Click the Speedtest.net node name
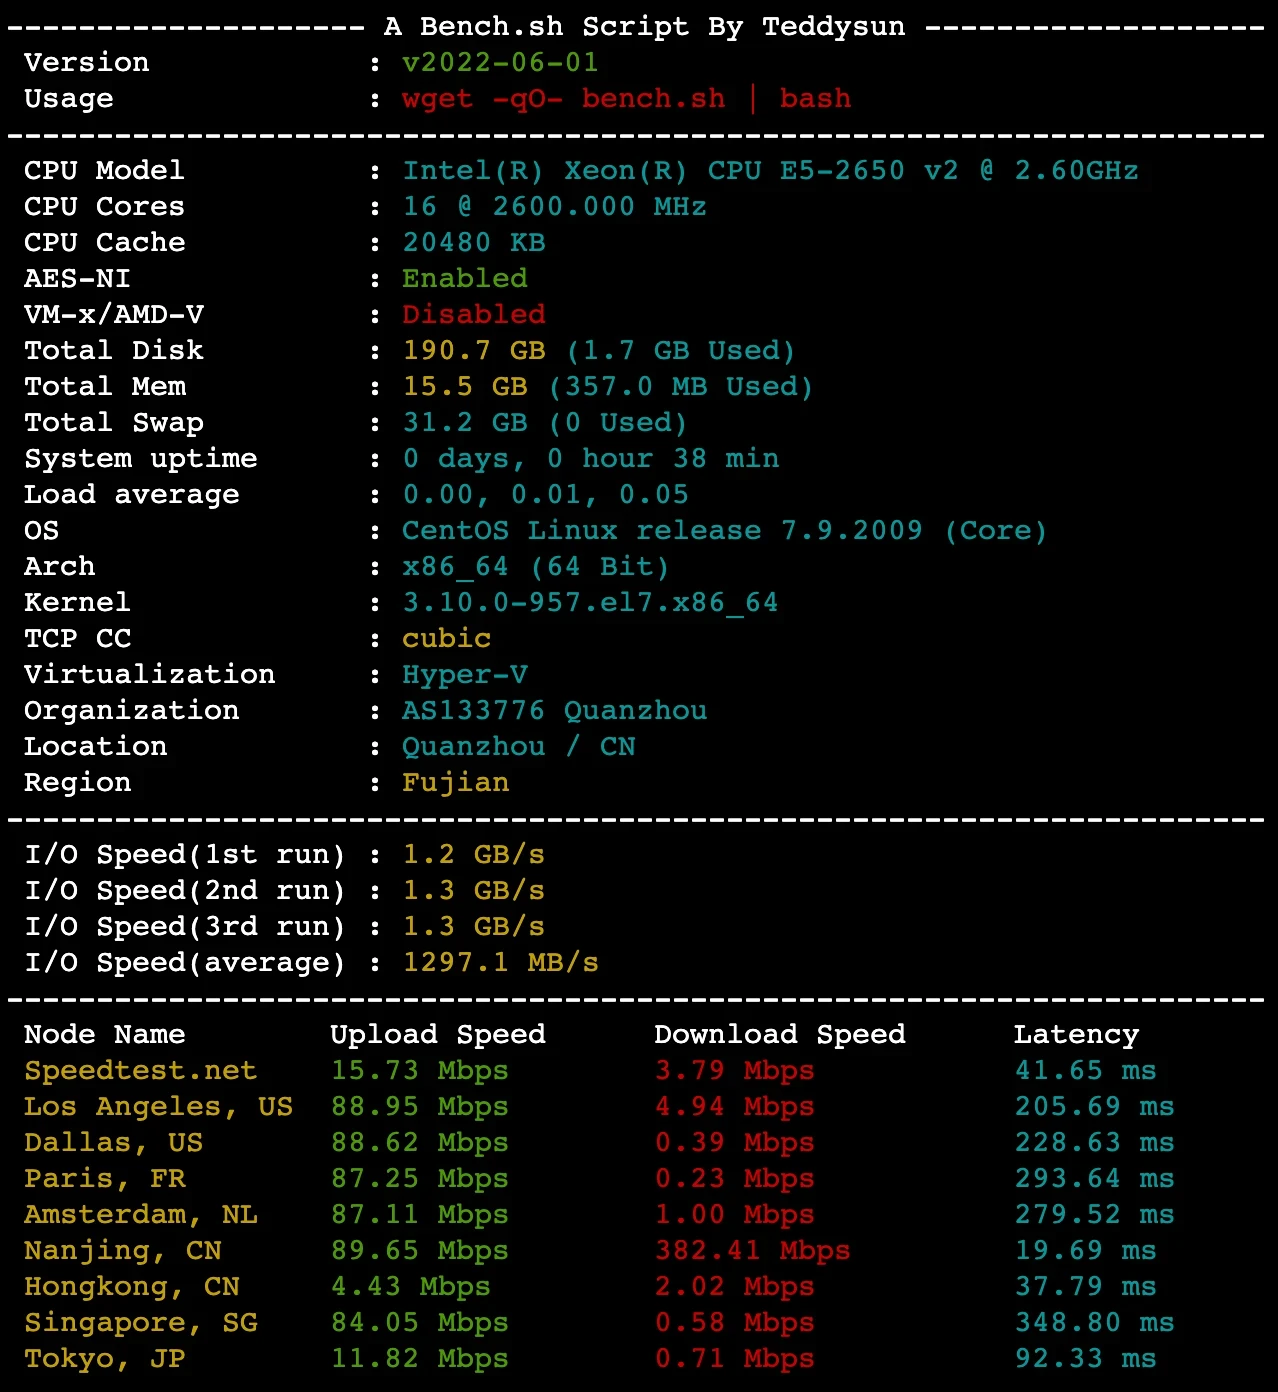This screenshot has height=1392, width=1278. click(141, 1071)
